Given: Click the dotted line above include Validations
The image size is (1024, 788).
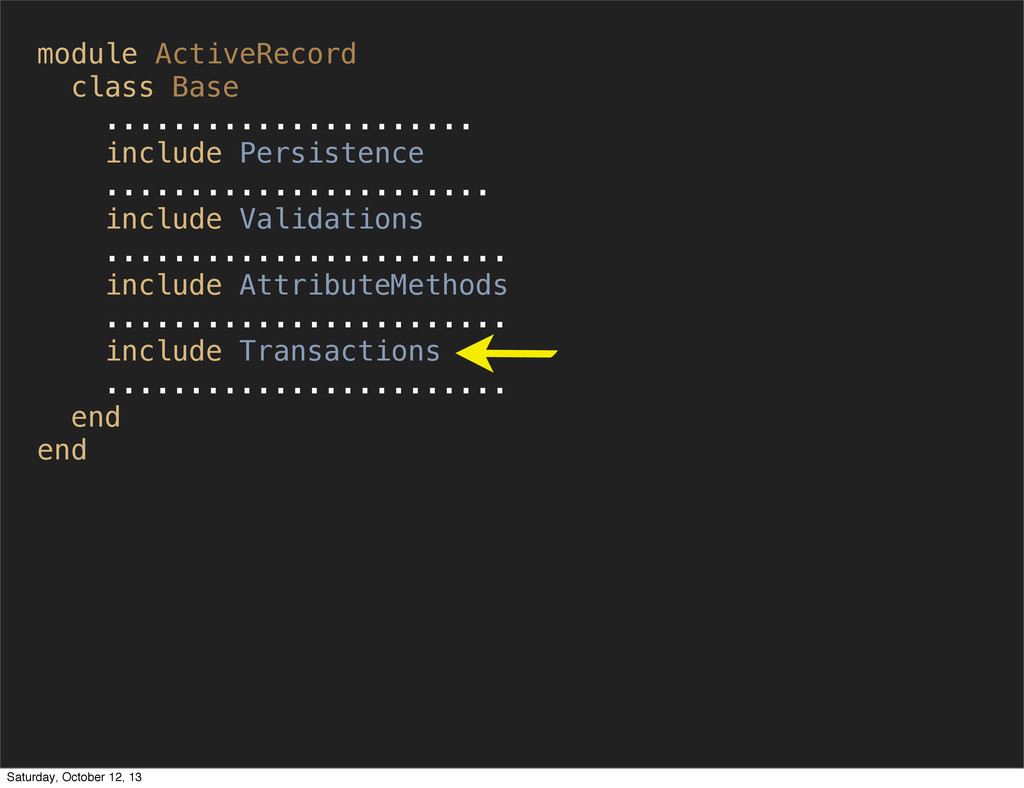Looking at the screenshot, I should (297, 192).
